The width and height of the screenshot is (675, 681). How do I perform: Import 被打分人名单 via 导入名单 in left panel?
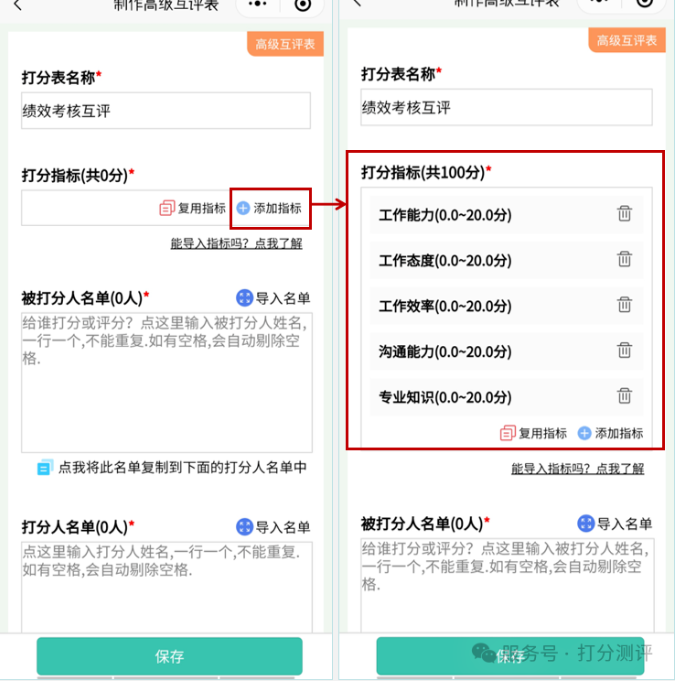pos(273,298)
